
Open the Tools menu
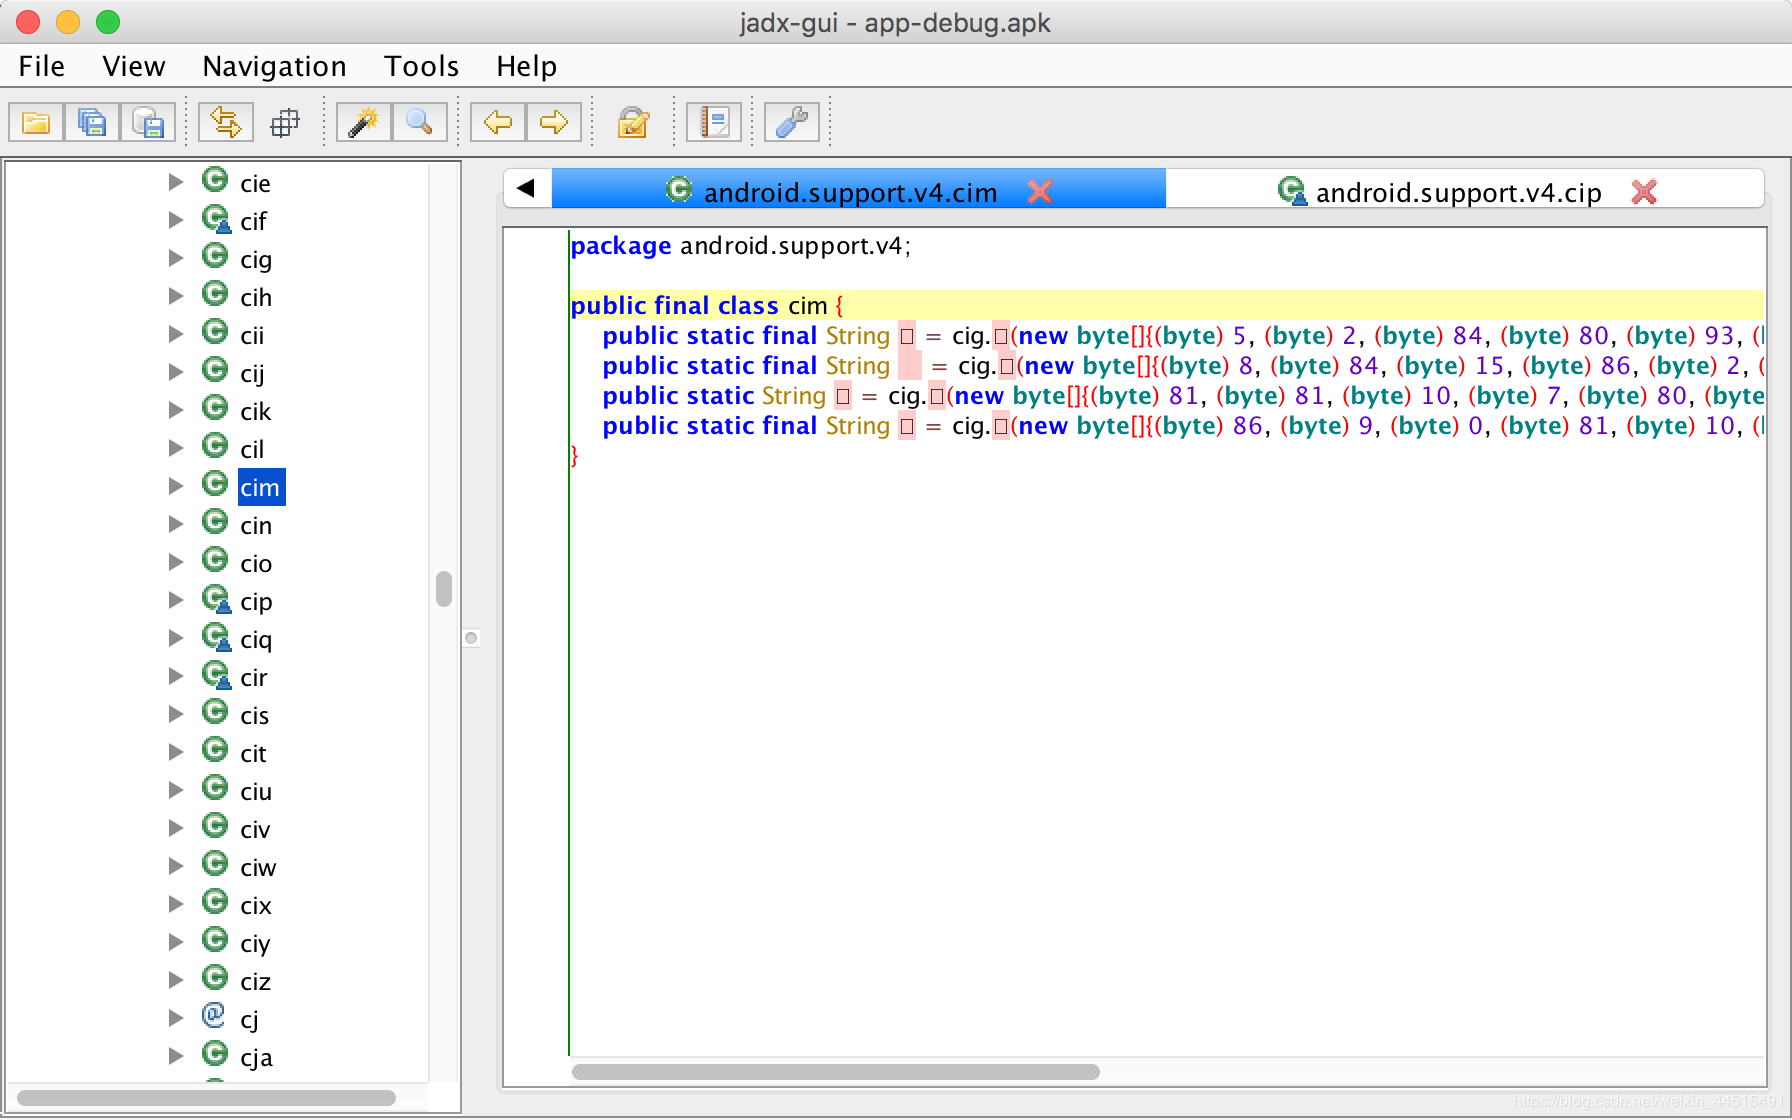coord(421,66)
